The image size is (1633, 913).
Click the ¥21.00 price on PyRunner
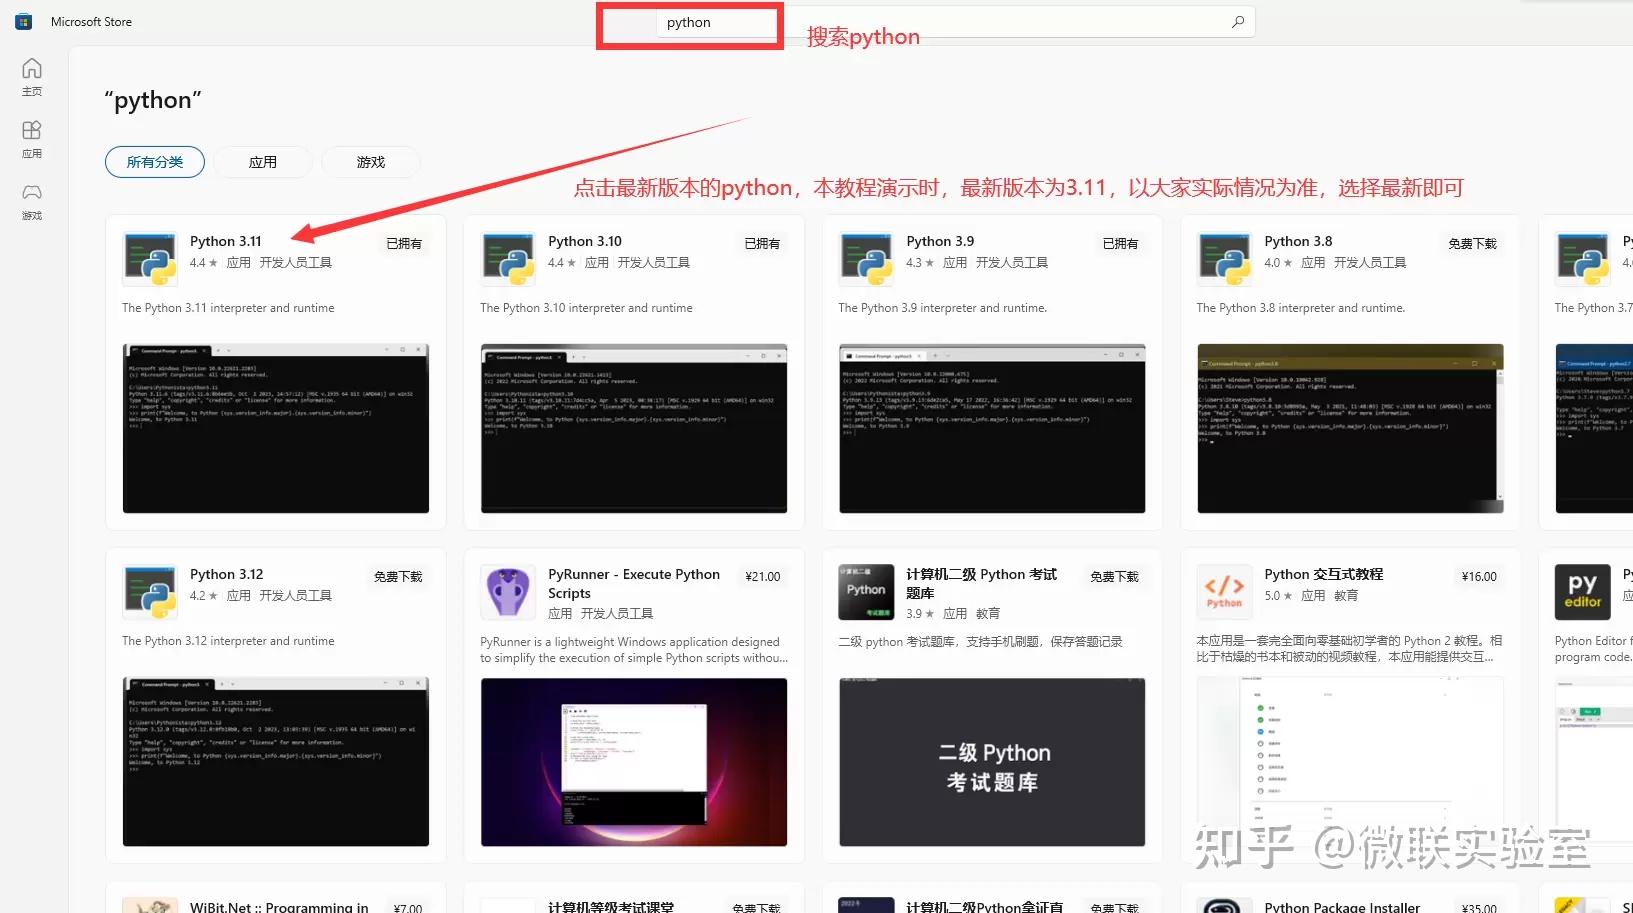click(x=763, y=577)
